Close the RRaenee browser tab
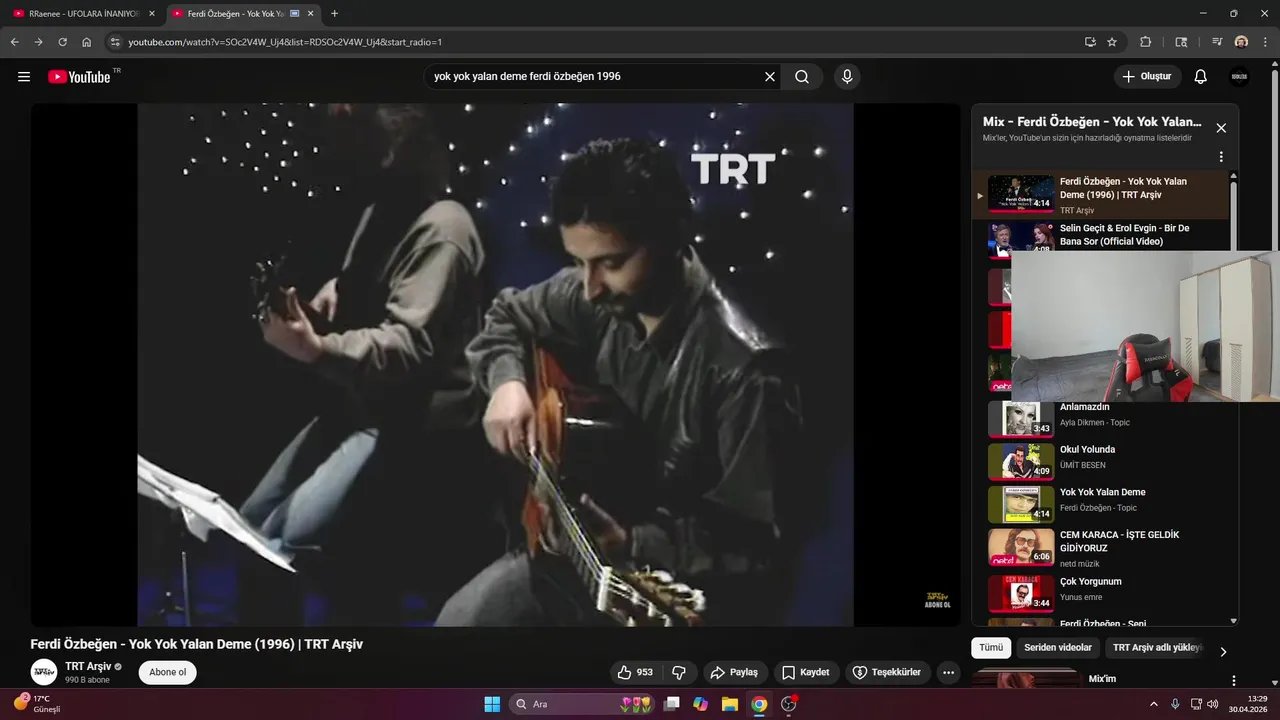The height and width of the screenshot is (720, 1280). (152, 14)
